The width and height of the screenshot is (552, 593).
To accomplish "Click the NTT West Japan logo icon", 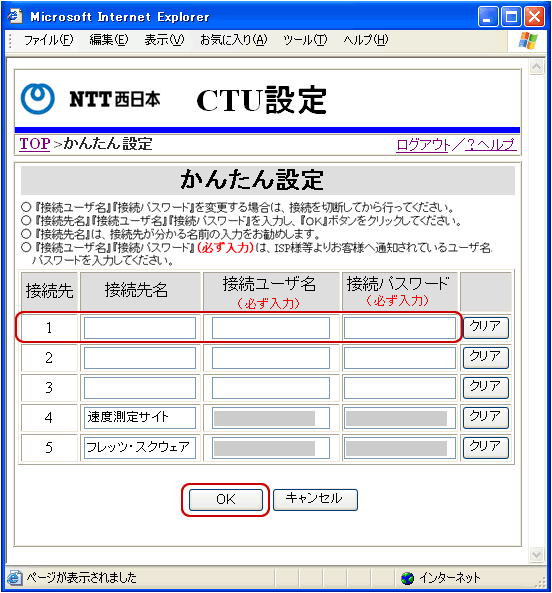I will click(37, 99).
